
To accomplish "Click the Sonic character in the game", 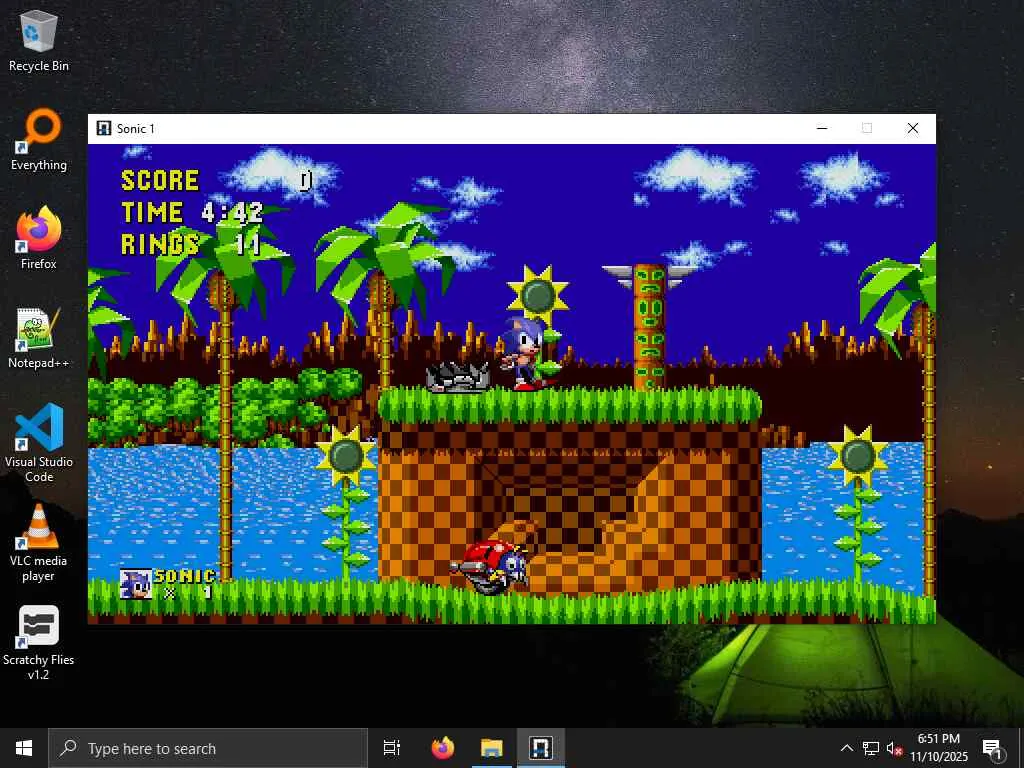I will (x=523, y=353).
